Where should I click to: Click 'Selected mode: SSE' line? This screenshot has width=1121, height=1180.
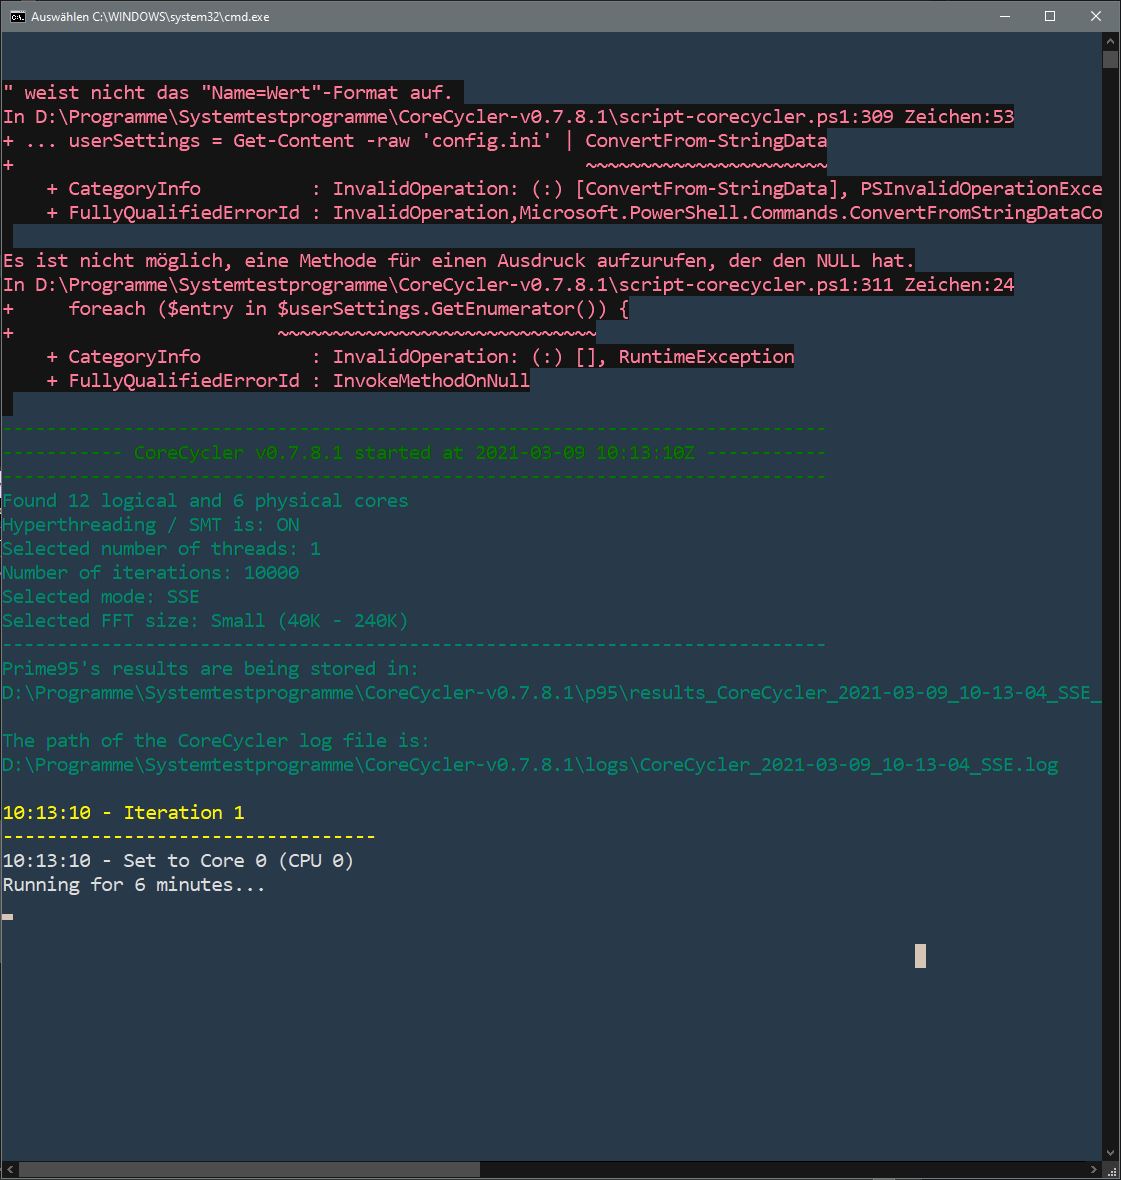(x=101, y=597)
